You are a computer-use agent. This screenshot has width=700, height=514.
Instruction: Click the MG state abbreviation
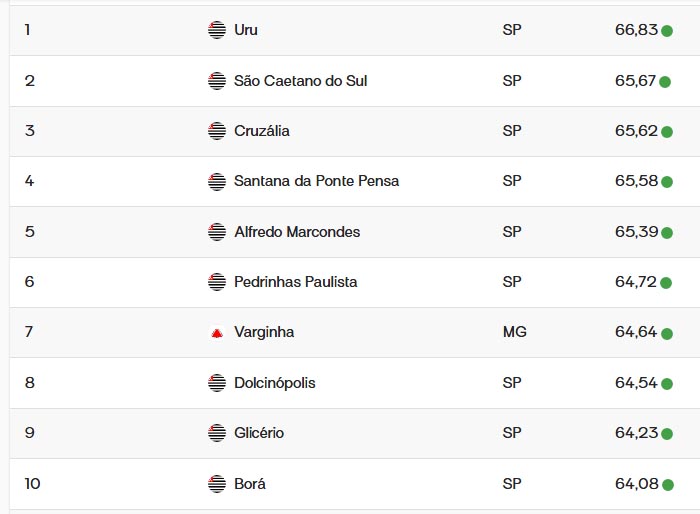tap(514, 332)
